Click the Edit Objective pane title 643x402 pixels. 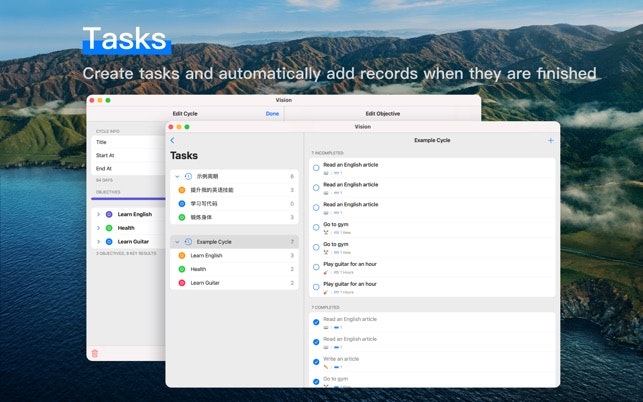(383, 114)
